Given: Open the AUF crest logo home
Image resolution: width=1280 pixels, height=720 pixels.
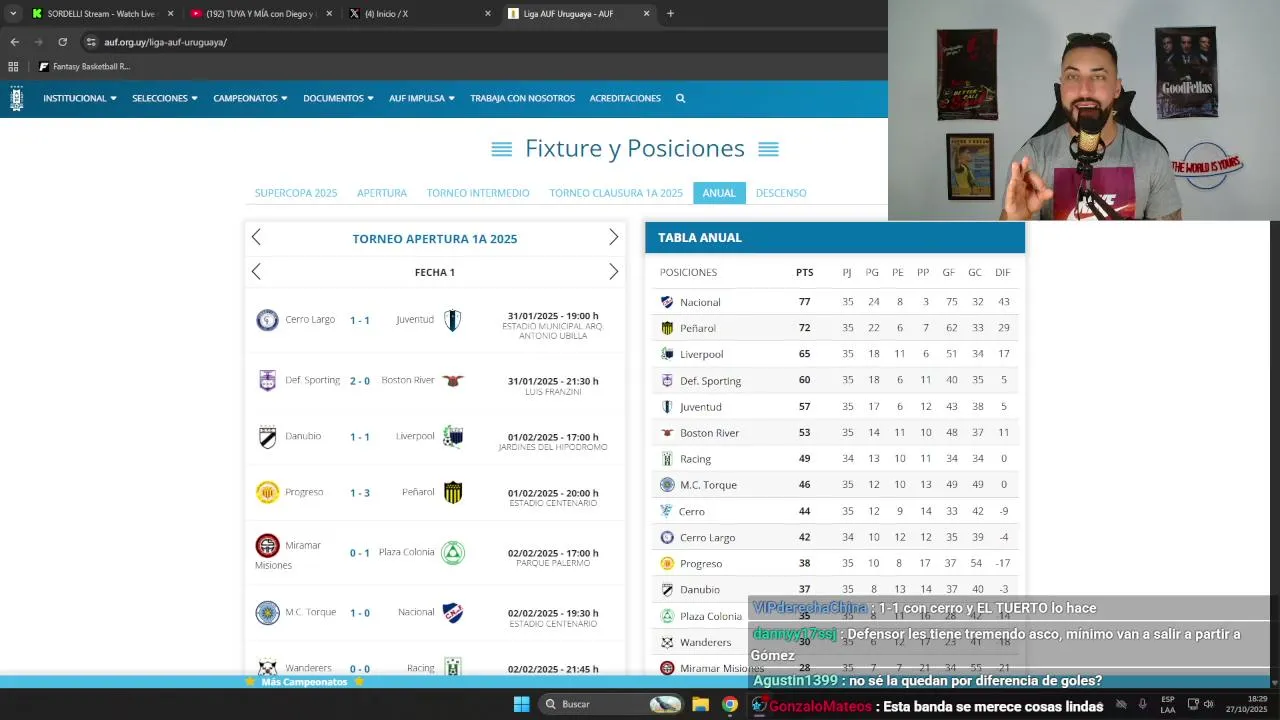Looking at the screenshot, I should click(x=16, y=98).
